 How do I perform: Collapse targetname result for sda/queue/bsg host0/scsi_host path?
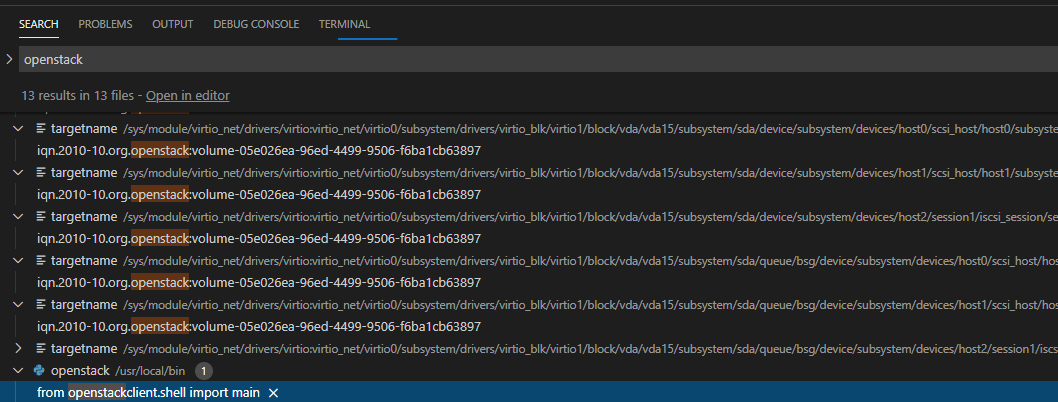point(18,260)
